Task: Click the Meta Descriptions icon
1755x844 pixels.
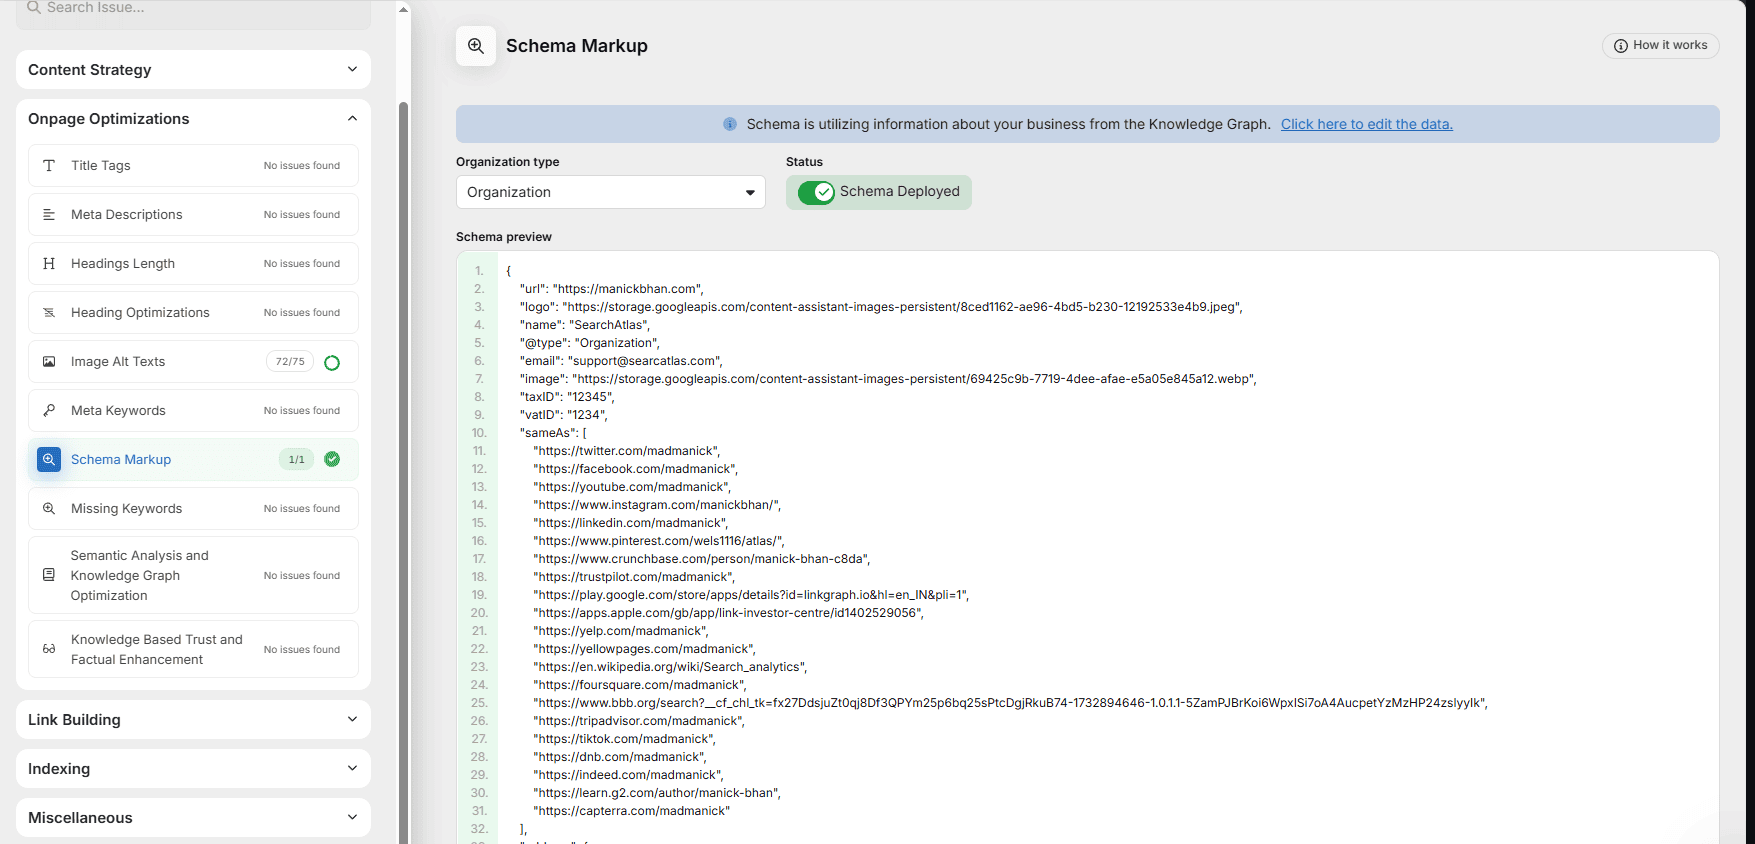Action: point(49,215)
